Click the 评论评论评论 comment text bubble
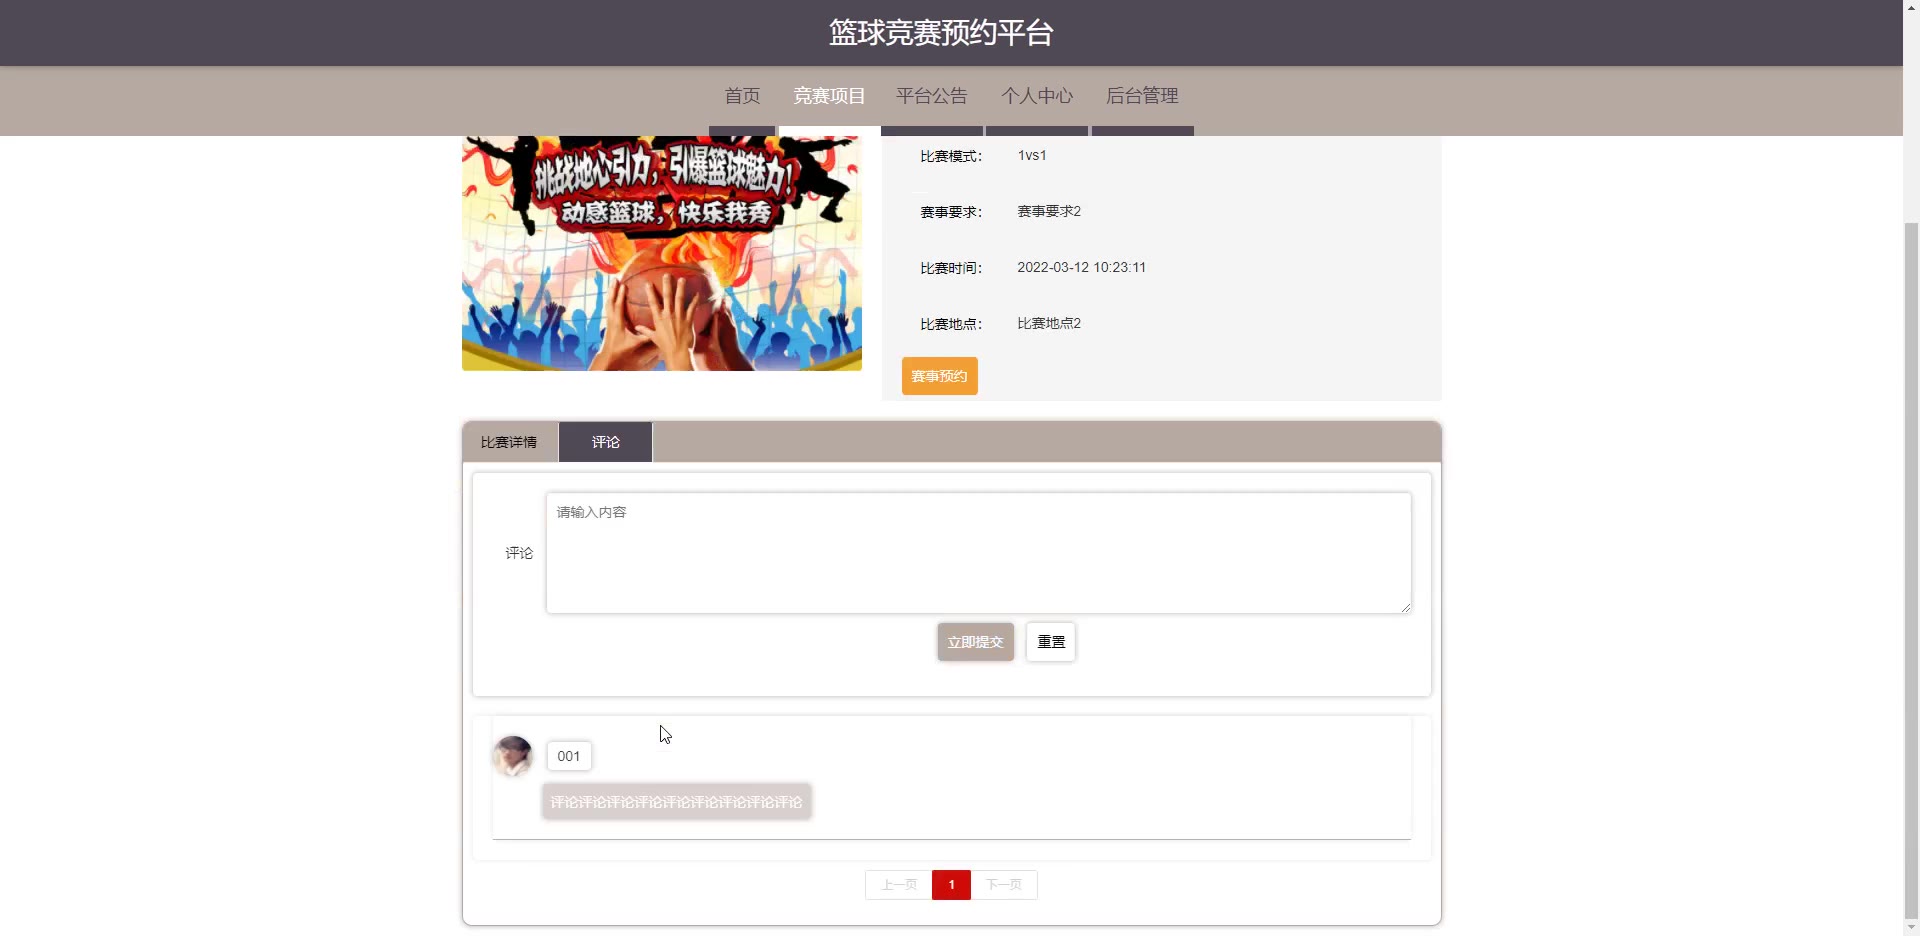1920x936 pixels. click(677, 802)
